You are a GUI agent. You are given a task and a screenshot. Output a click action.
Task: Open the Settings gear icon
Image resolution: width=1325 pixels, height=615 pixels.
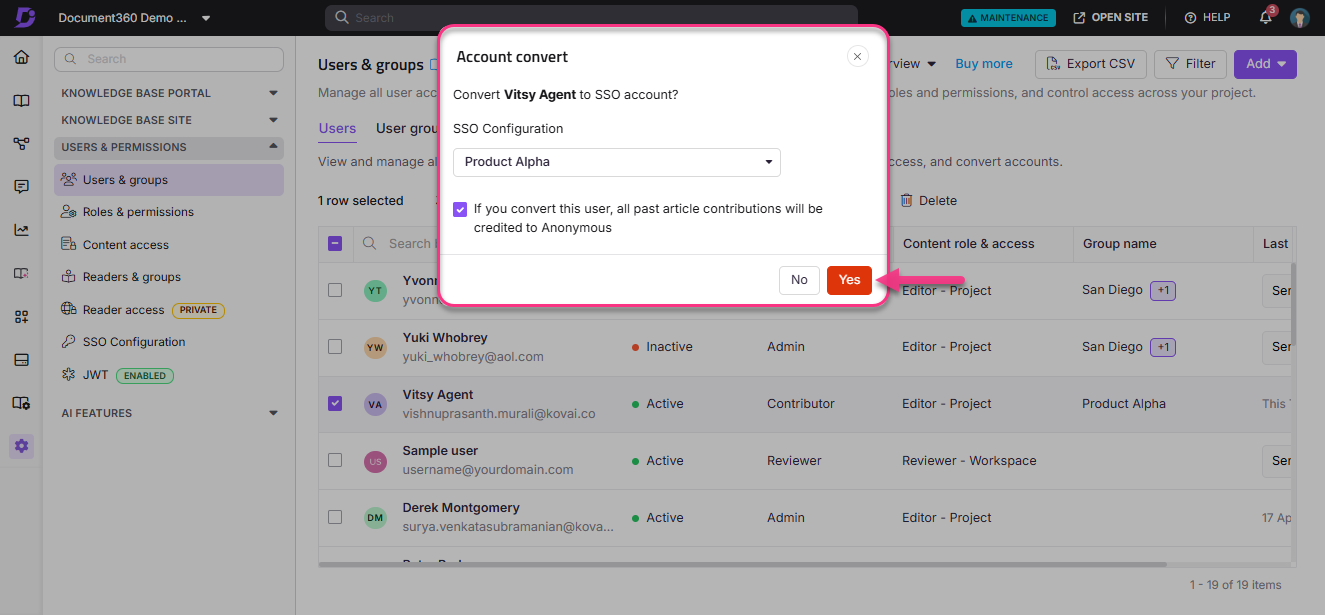pyautogui.click(x=21, y=446)
